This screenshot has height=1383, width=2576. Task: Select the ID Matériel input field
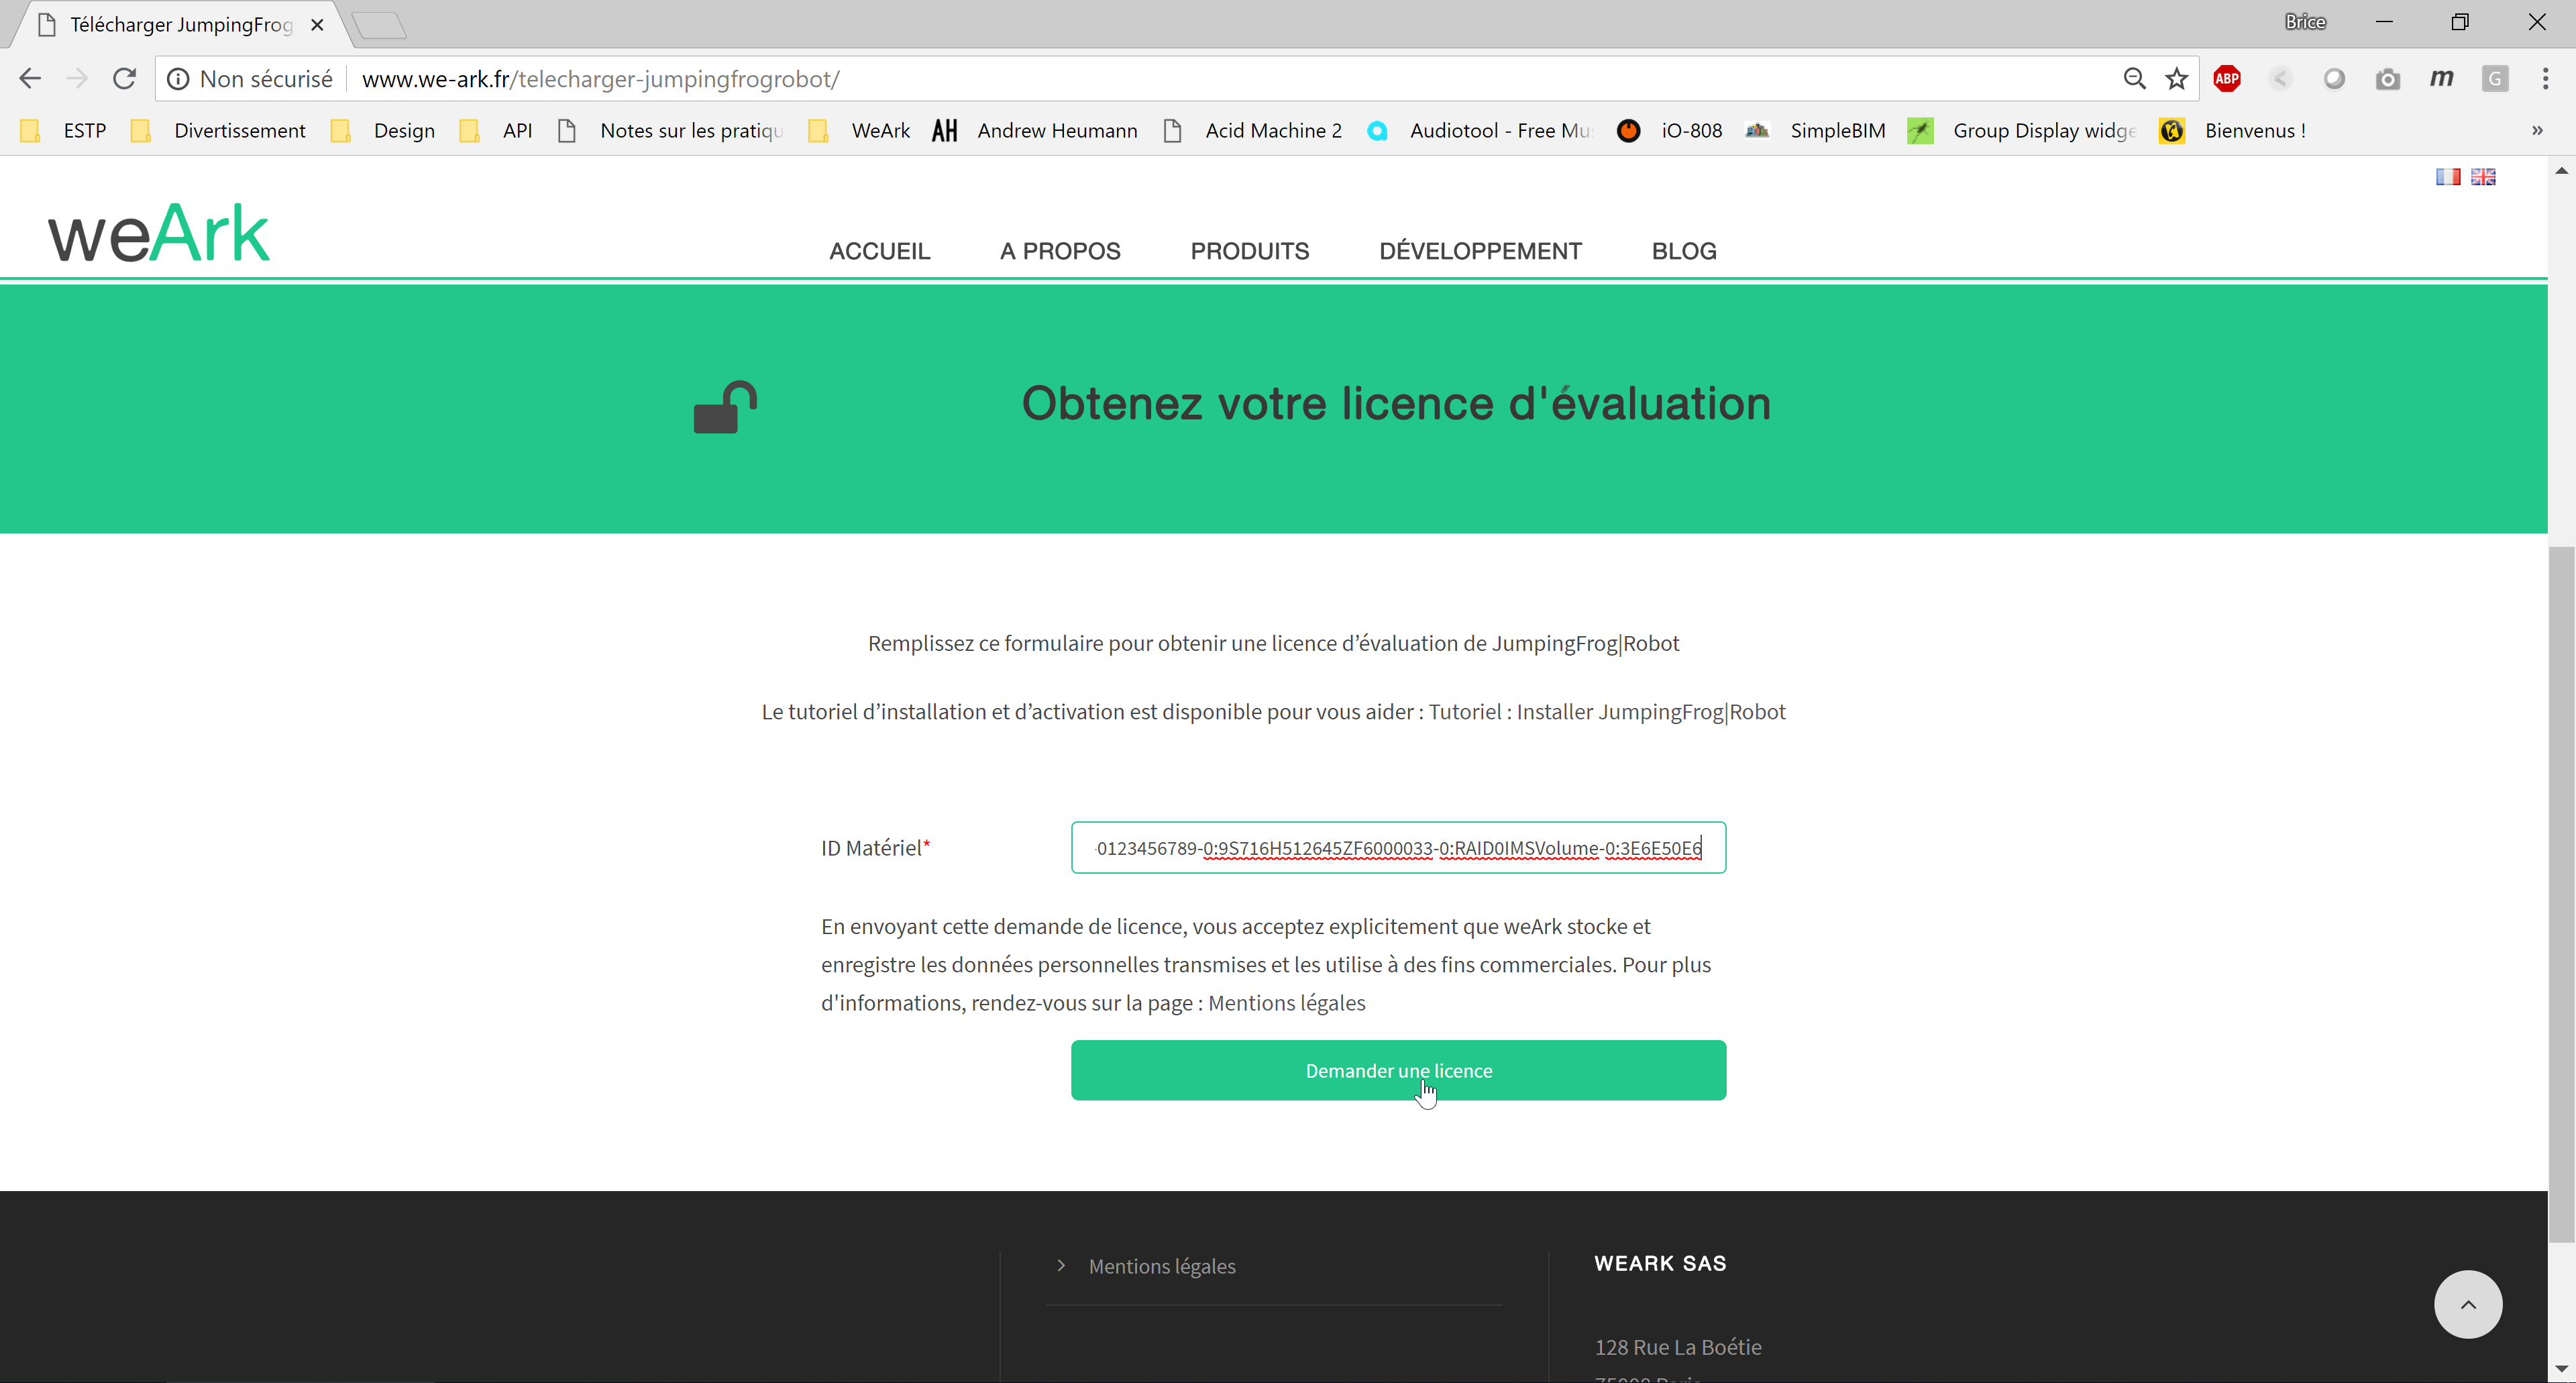point(1397,846)
